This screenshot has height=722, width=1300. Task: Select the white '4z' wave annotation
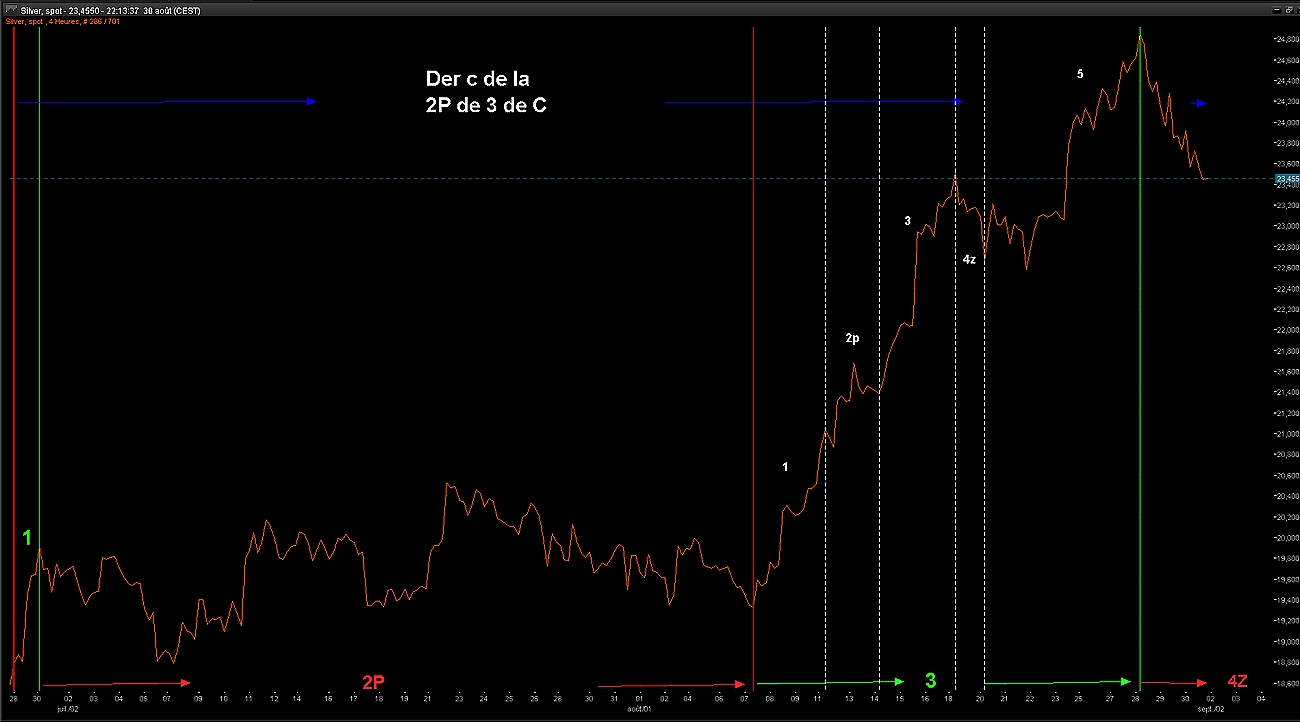coord(969,260)
